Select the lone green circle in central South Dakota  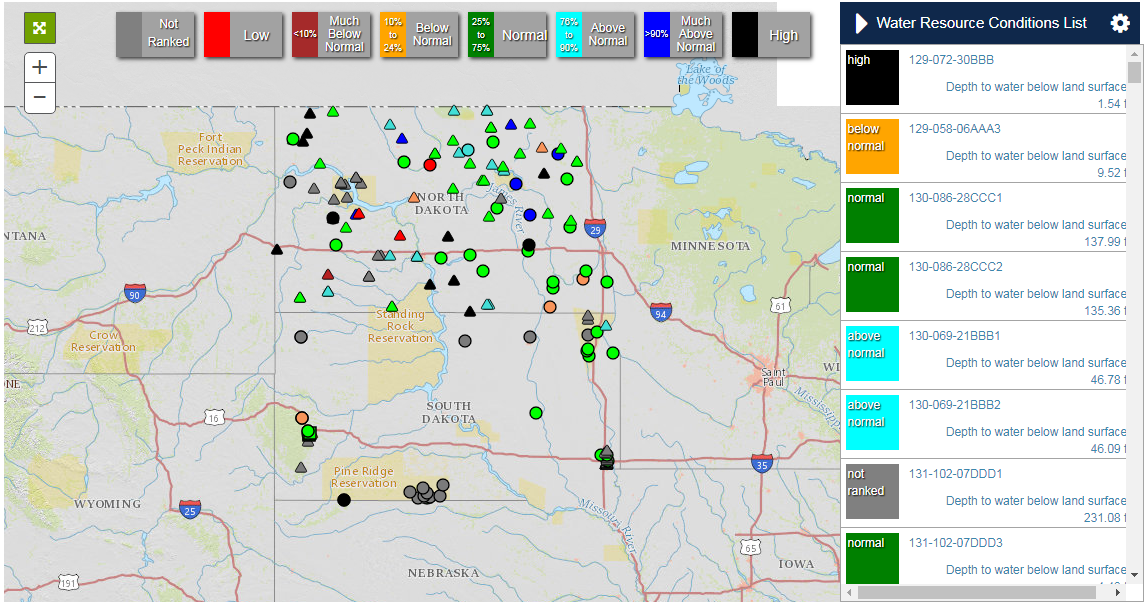point(536,413)
